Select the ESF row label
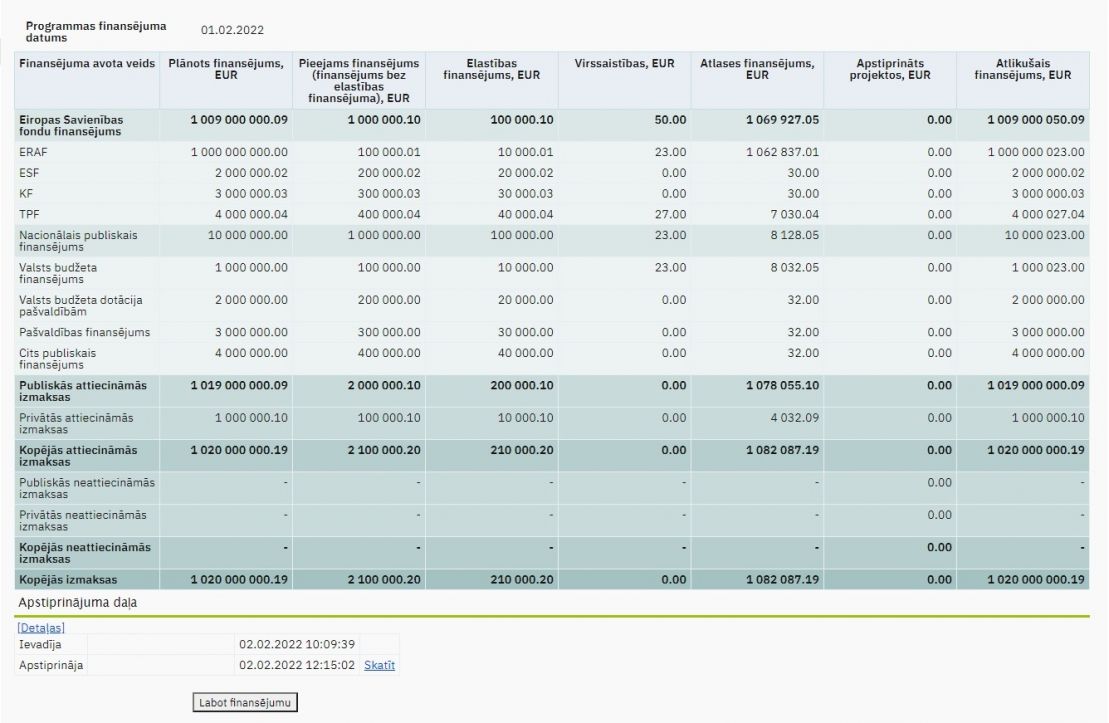 click(x=29, y=172)
